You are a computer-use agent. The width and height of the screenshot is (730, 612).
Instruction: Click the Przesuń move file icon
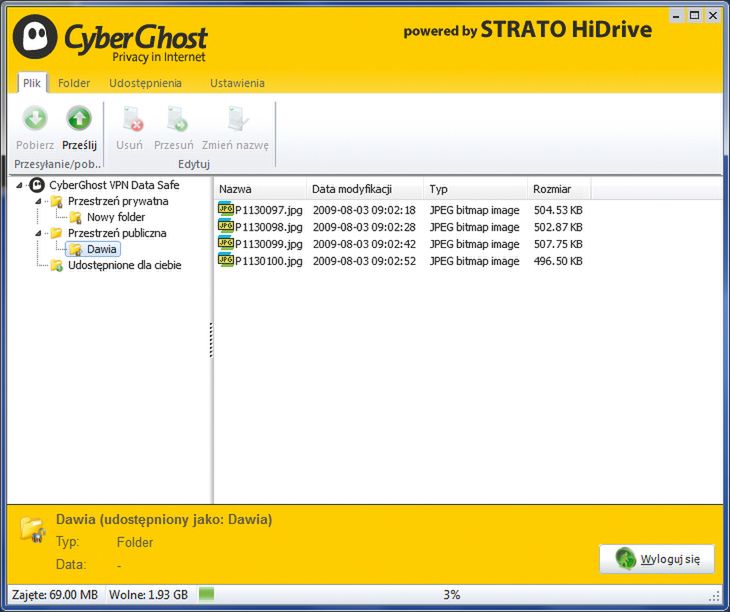click(x=176, y=119)
